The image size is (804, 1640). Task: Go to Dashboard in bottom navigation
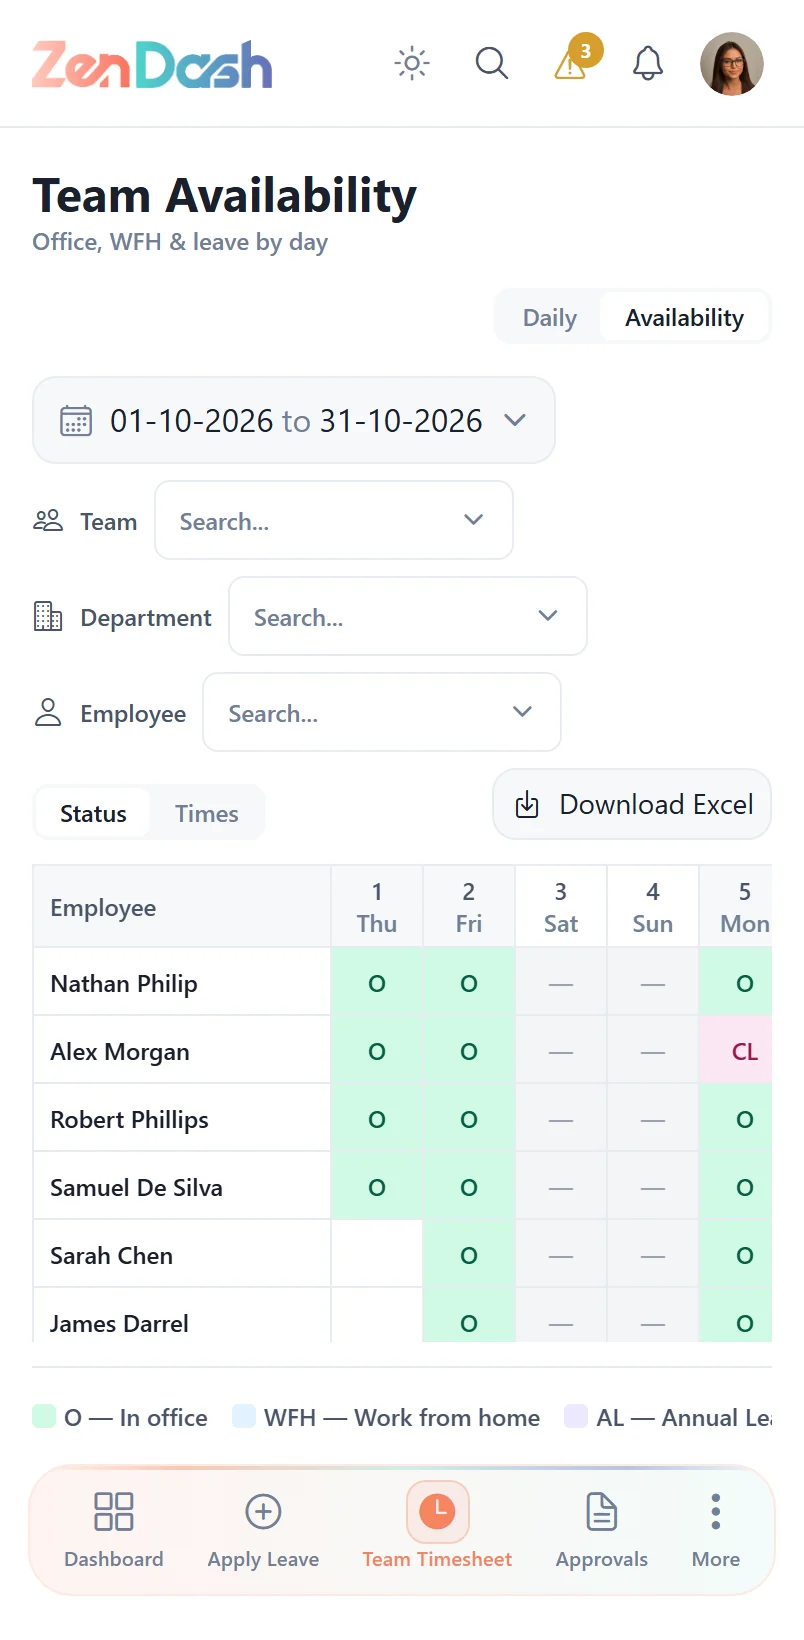[114, 1530]
